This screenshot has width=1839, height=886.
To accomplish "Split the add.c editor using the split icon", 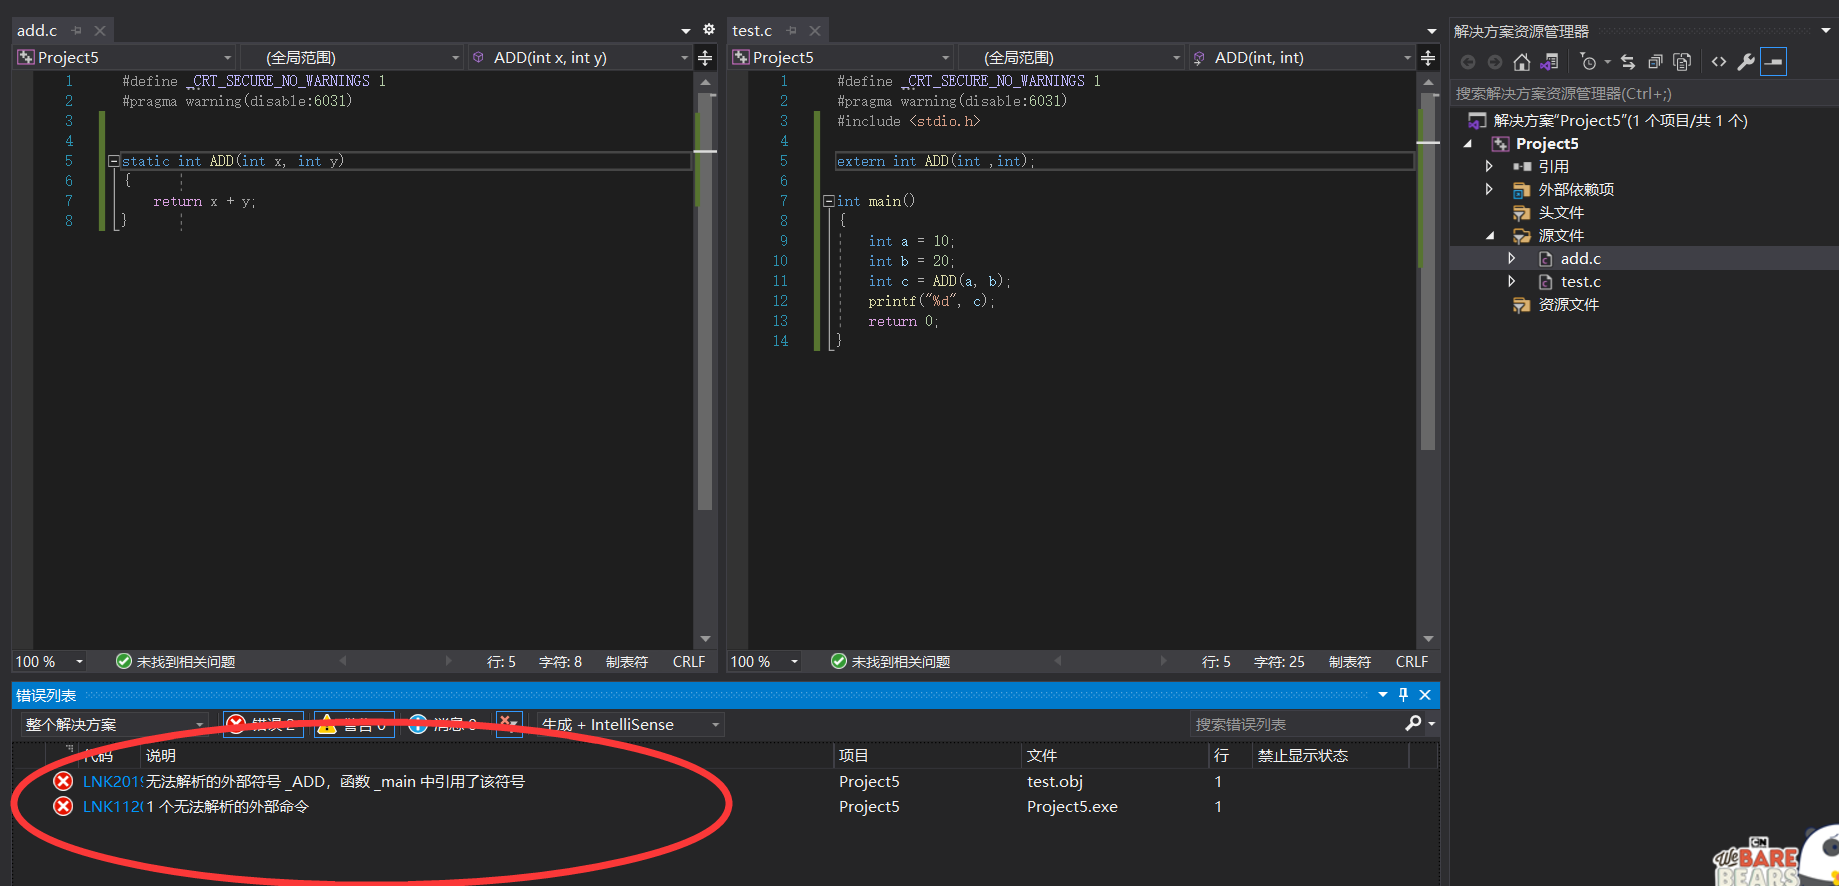I will pos(704,58).
